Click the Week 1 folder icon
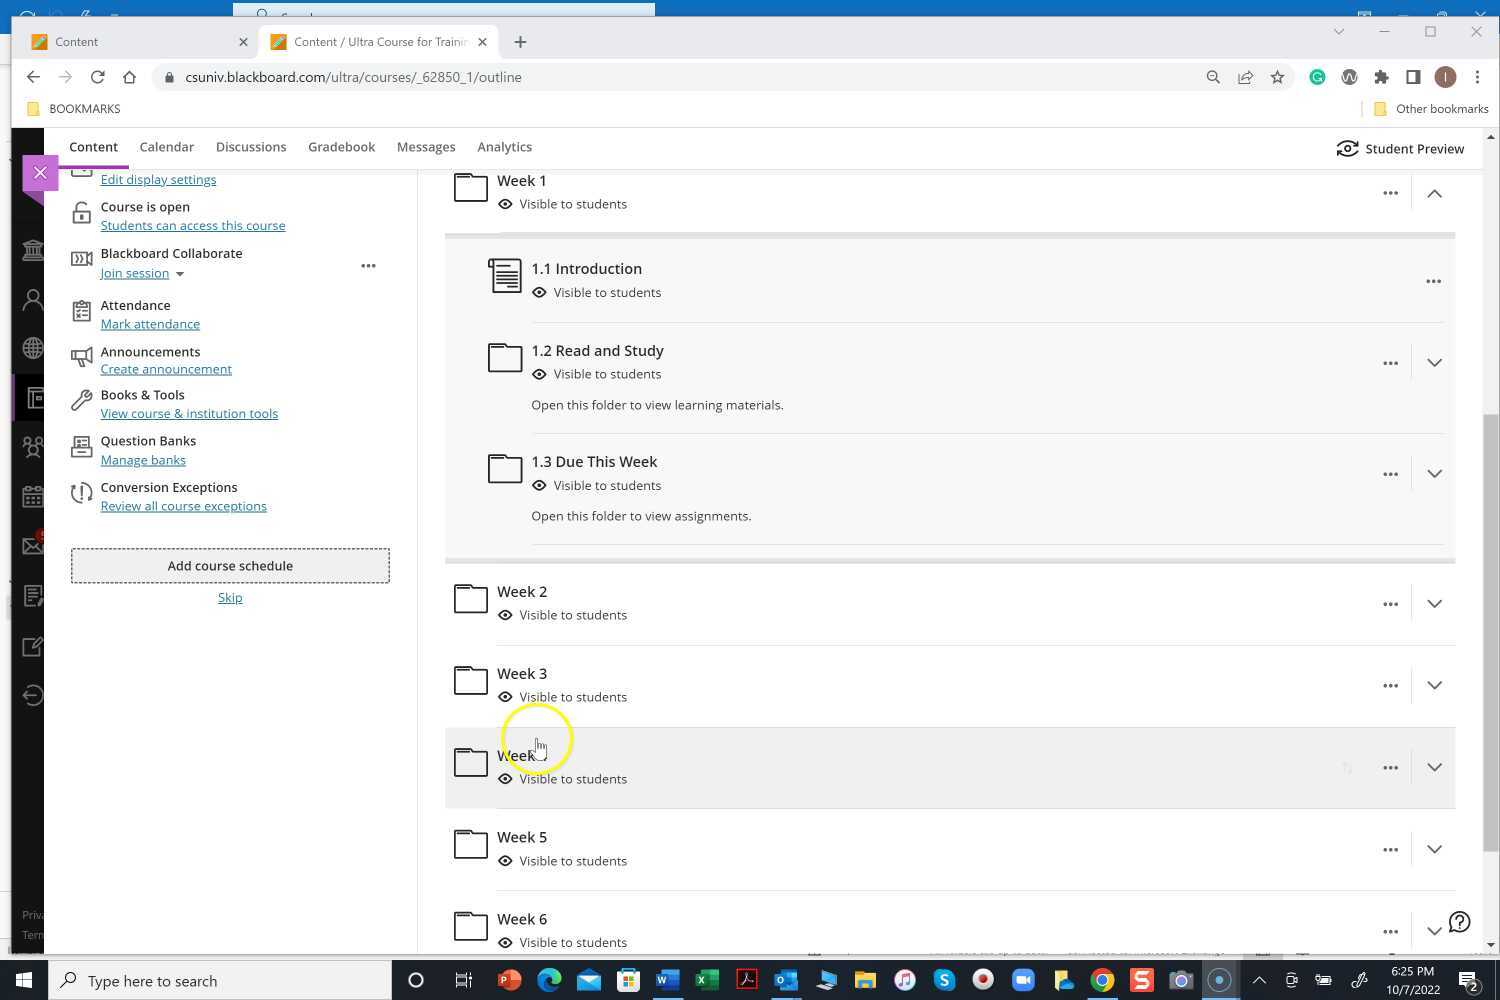The image size is (1500, 1000). pyautogui.click(x=470, y=187)
